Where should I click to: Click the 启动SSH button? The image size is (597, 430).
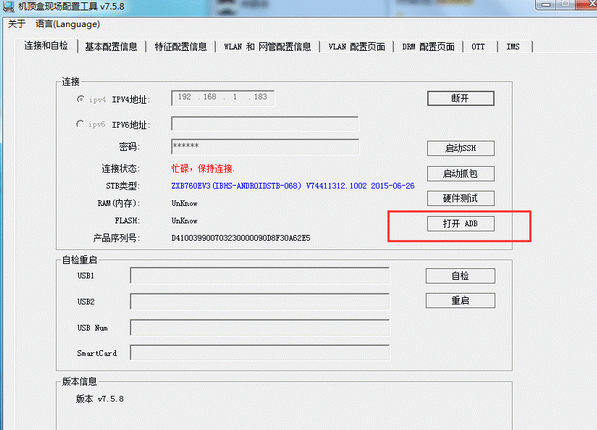(x=461, y=148)
